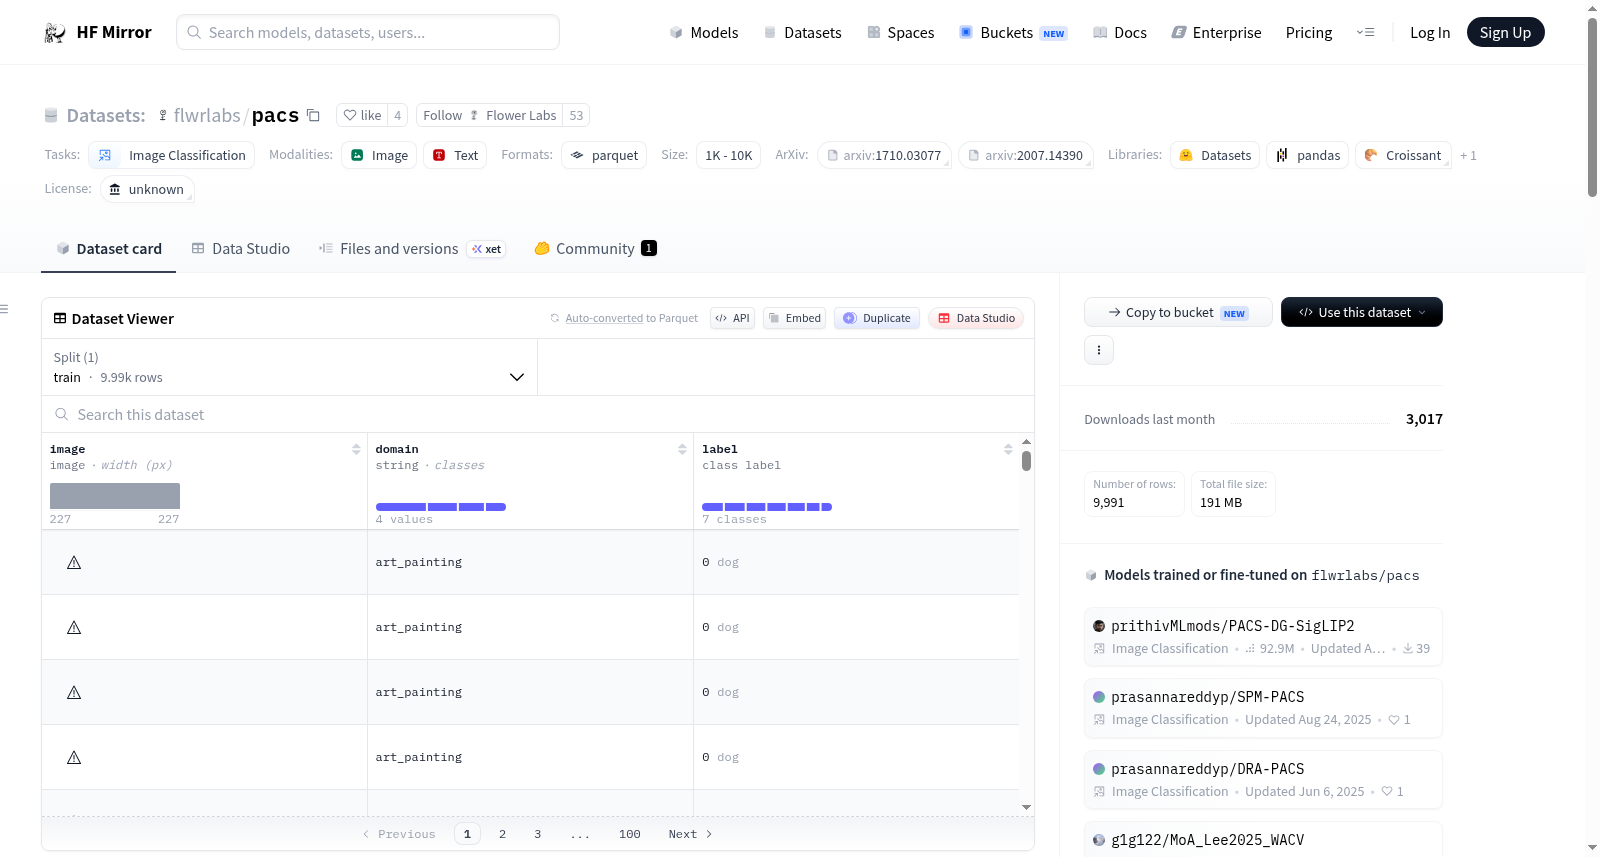Follow Flower Labs organization
Screen dimensions: 1600x857
click(489, 115)
